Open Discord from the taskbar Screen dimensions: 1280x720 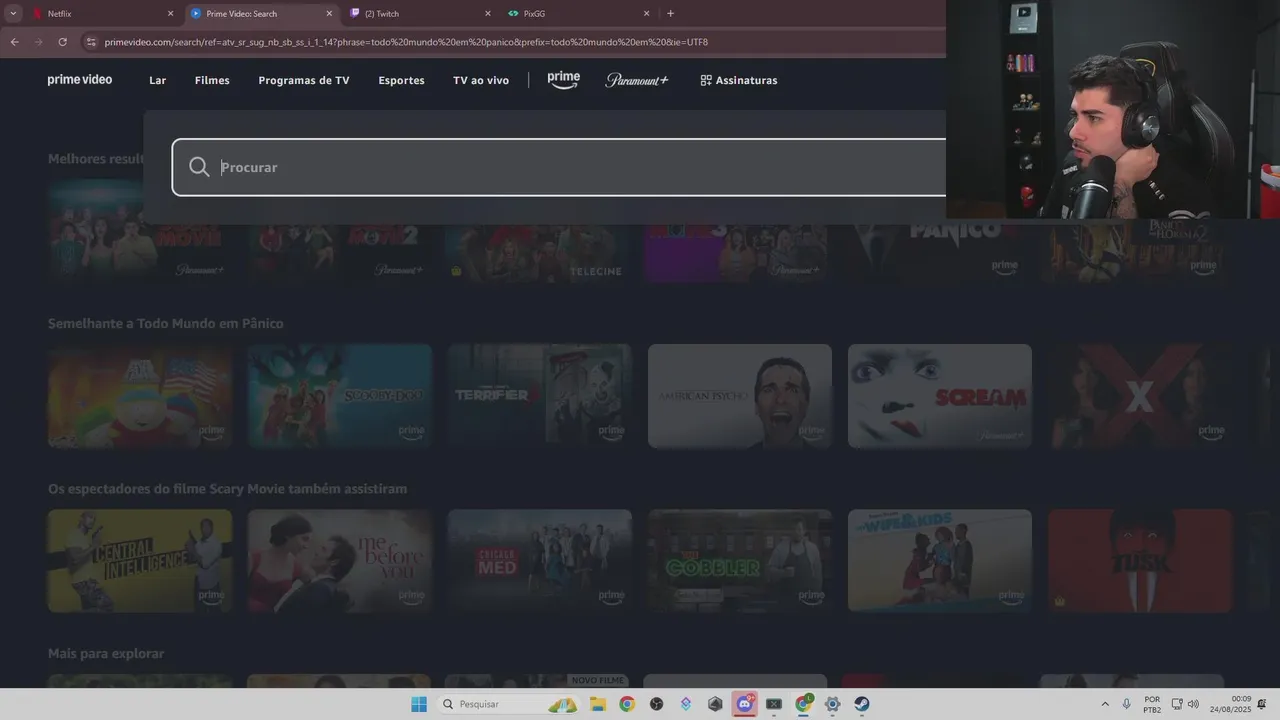pos(745,704)
